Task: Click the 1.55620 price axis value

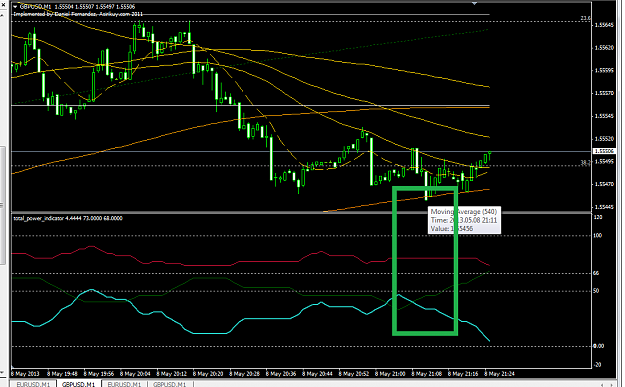Action: coord(604,47)
